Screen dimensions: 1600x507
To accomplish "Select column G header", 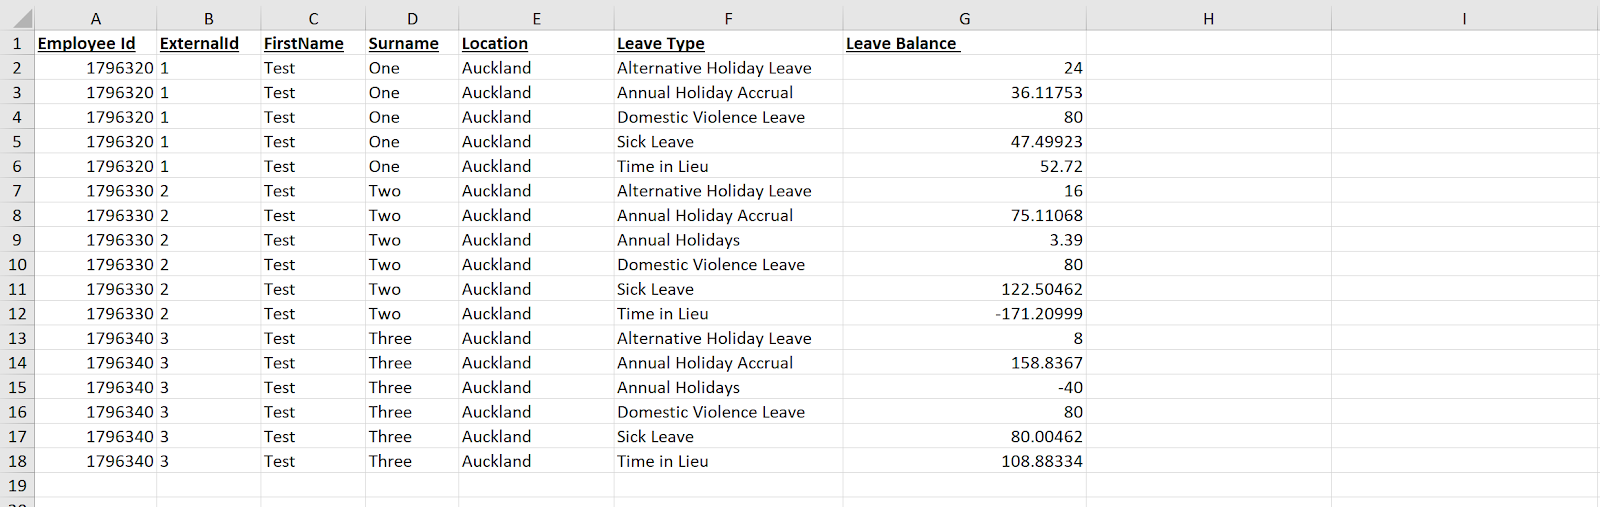I will click(x=964, y=18).
